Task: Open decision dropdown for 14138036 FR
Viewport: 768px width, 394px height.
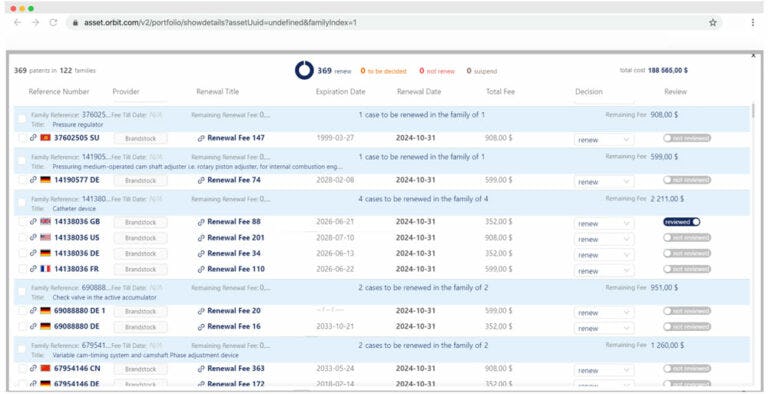Action: [x=603, y=271]
